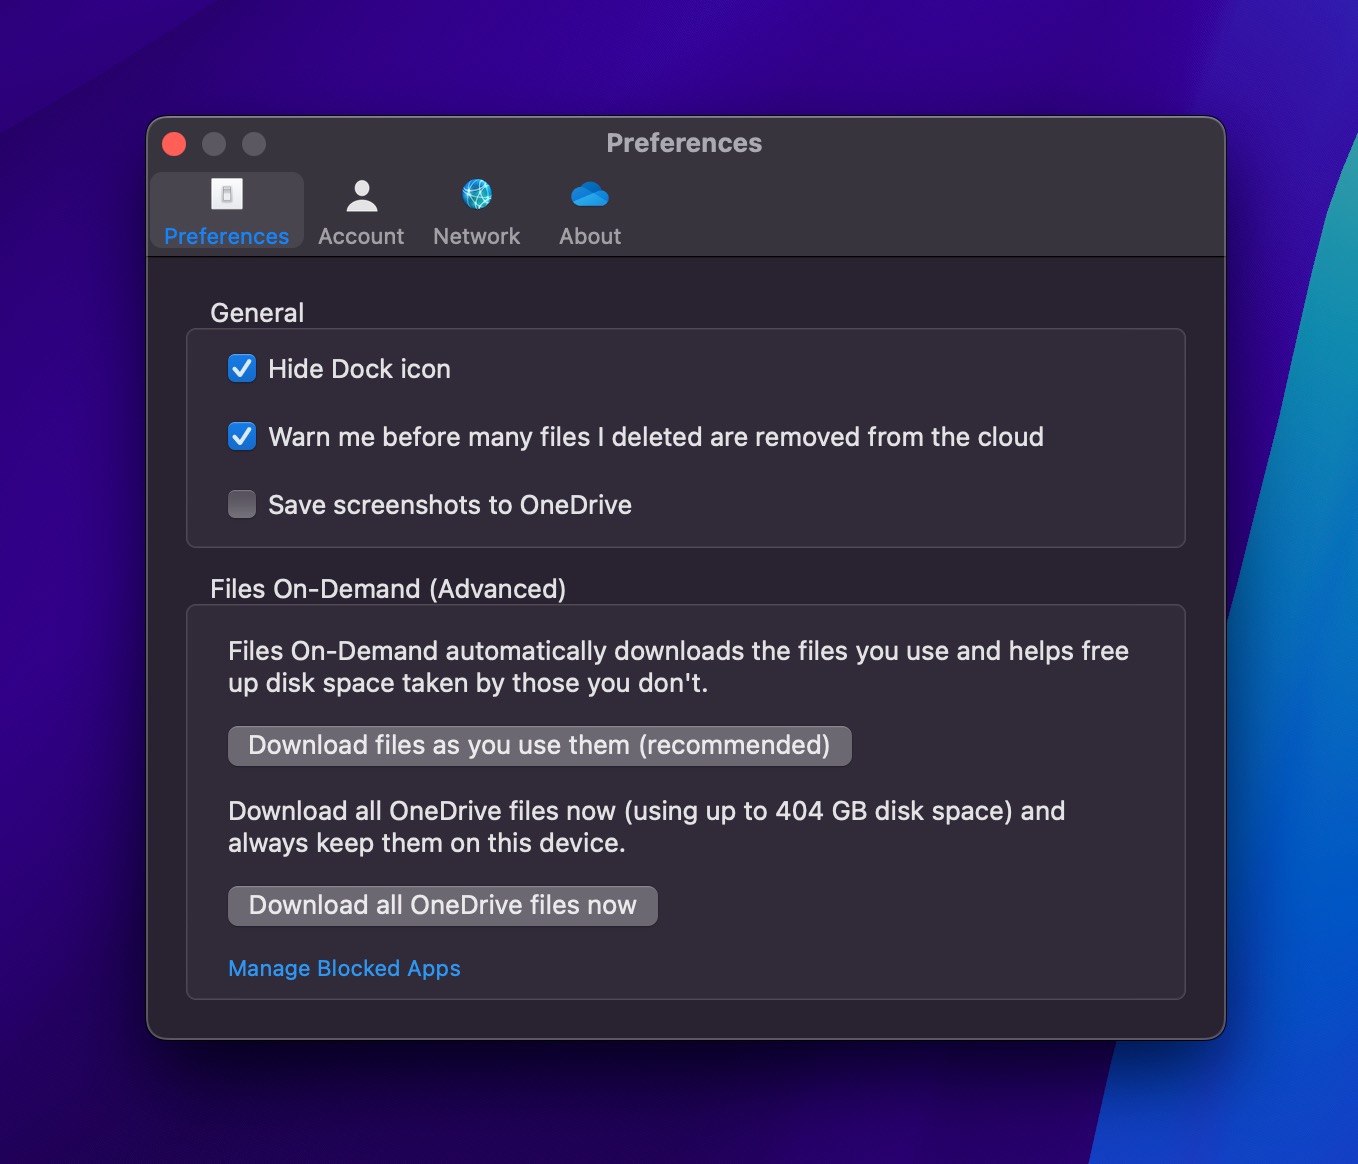Viewport: 1358px width, 1164px height.
Task: Enable Save screenshots to OneDrive
Action: pos(241,504)
